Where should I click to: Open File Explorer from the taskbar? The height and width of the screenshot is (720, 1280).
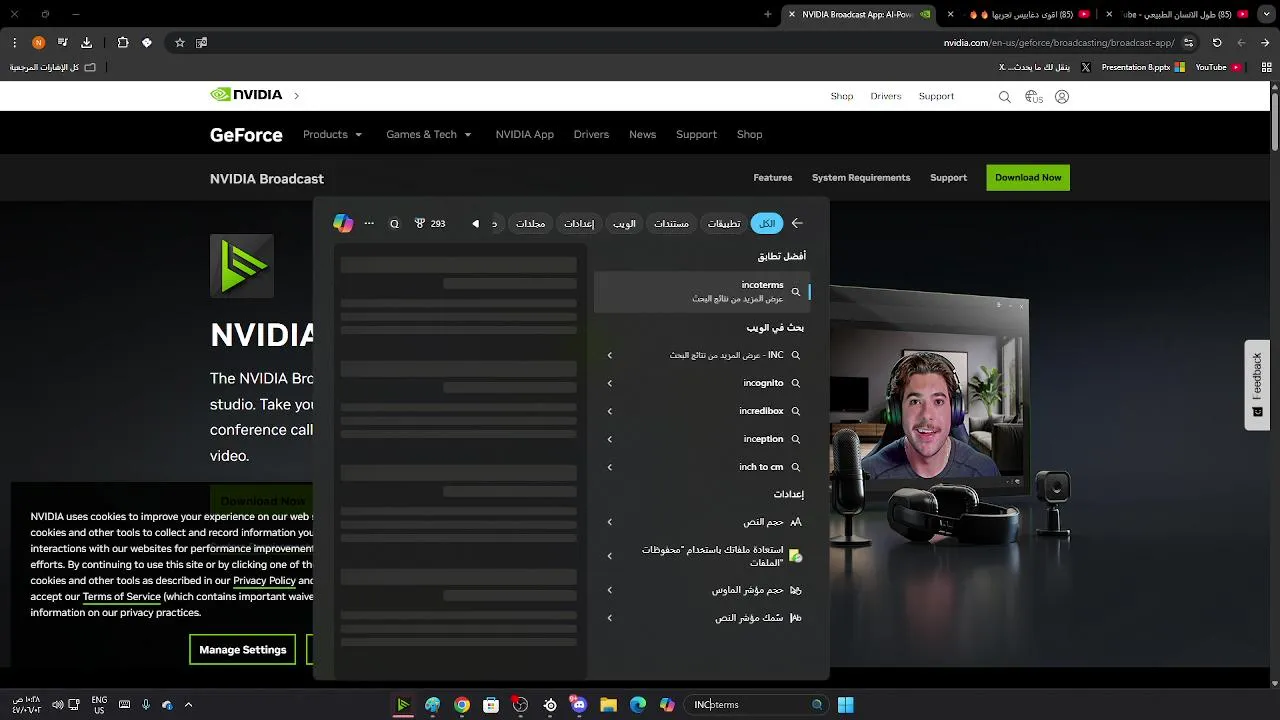608,705
